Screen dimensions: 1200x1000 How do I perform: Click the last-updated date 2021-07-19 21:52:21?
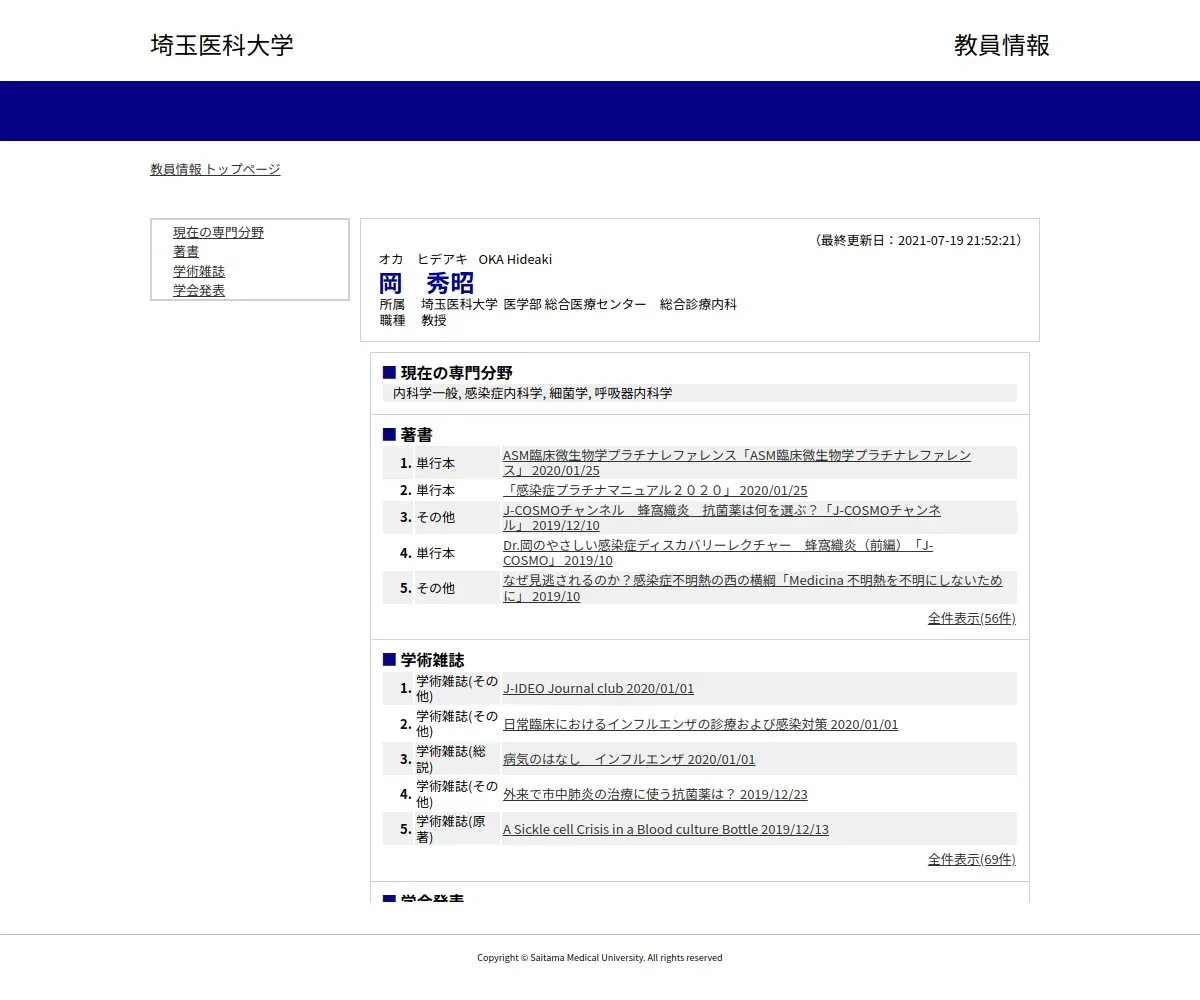958,240
